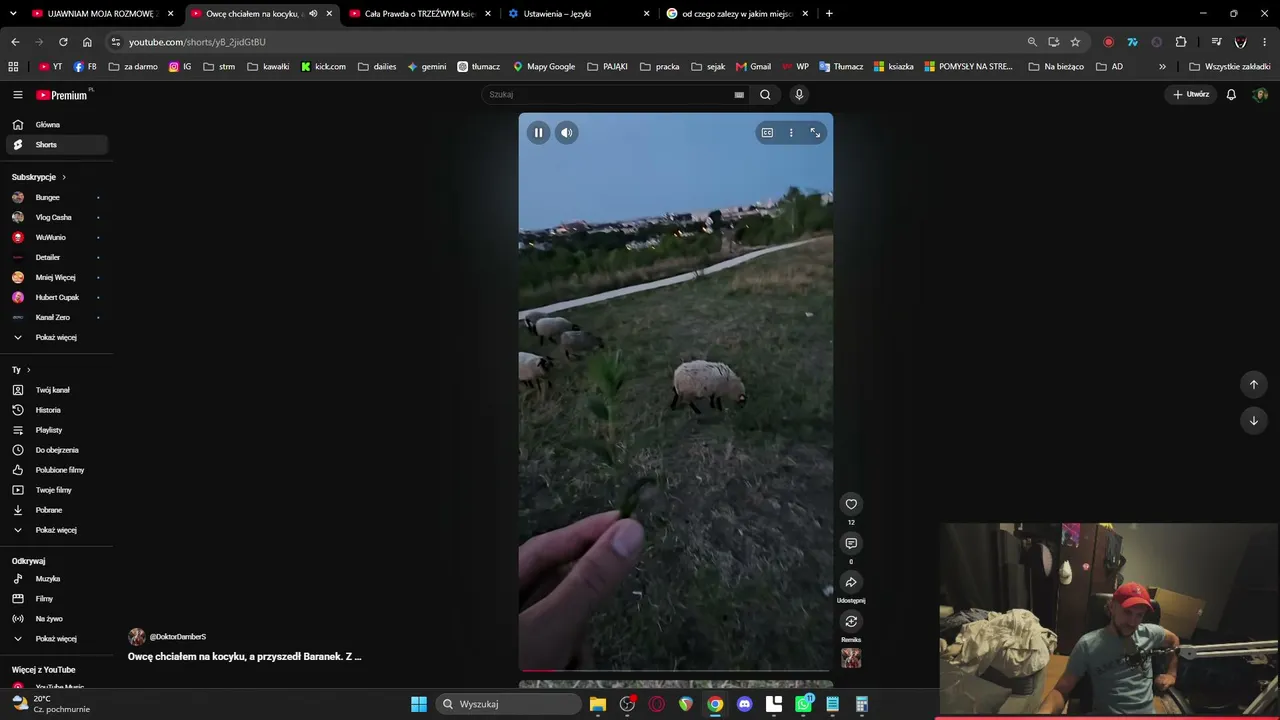Expand the Subskrypcje section chevron
1280x720 pixels.
point(64,177)
